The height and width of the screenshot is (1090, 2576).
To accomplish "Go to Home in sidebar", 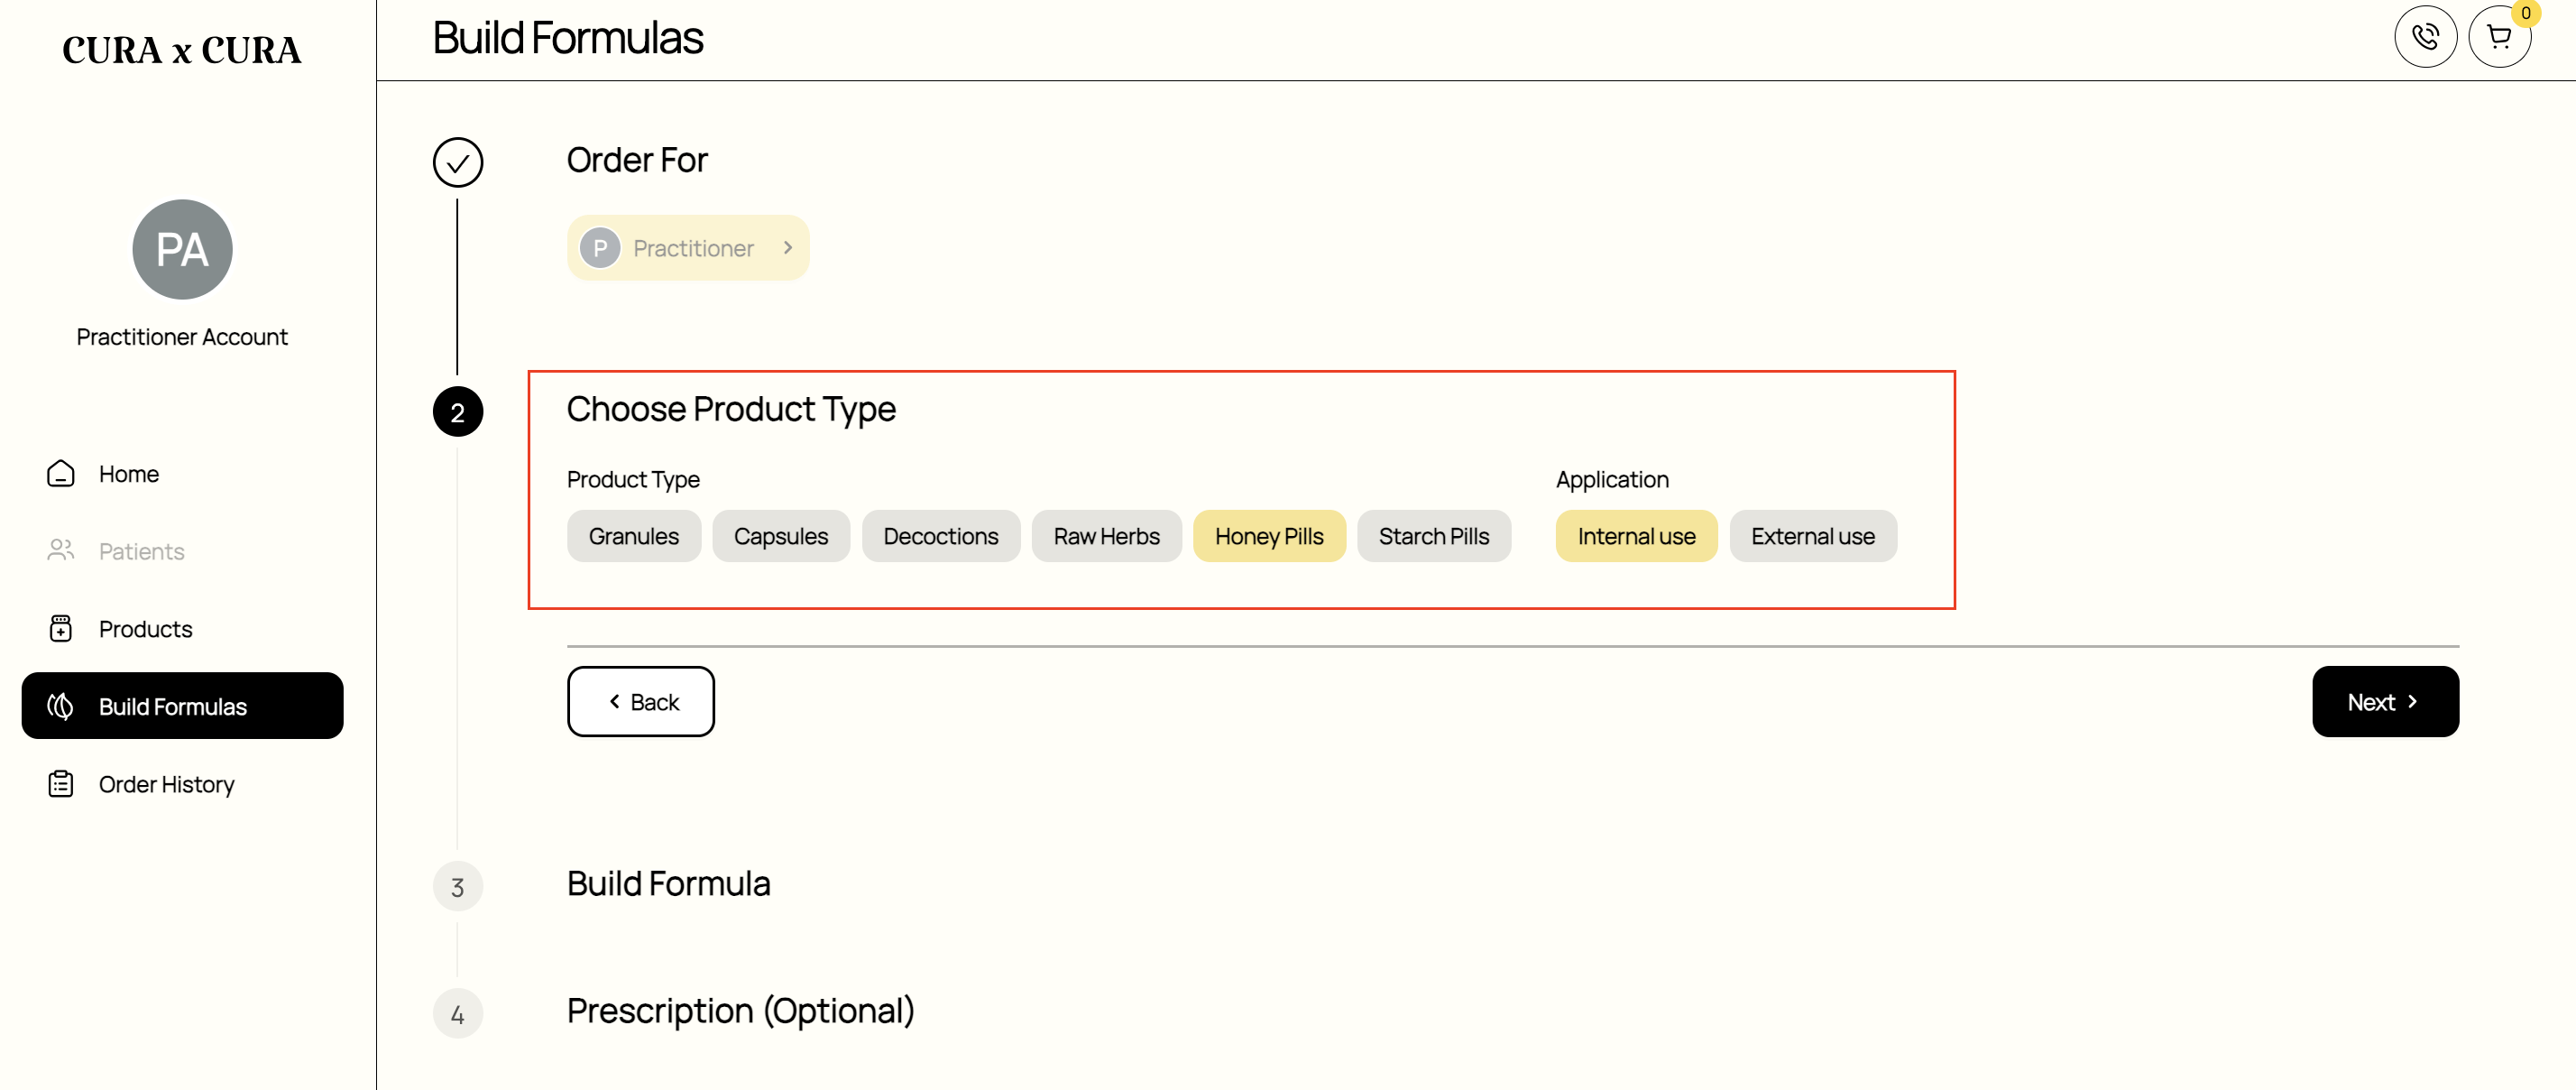I will pos(182,473).
